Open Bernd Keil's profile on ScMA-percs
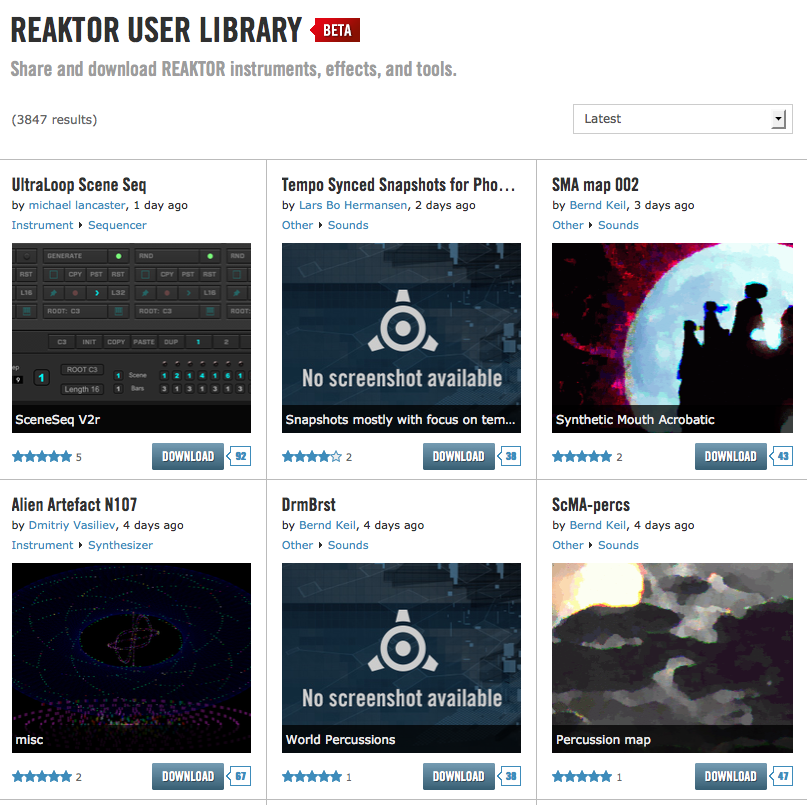Screen dimensions: 807x805 [x=598, y=525]
